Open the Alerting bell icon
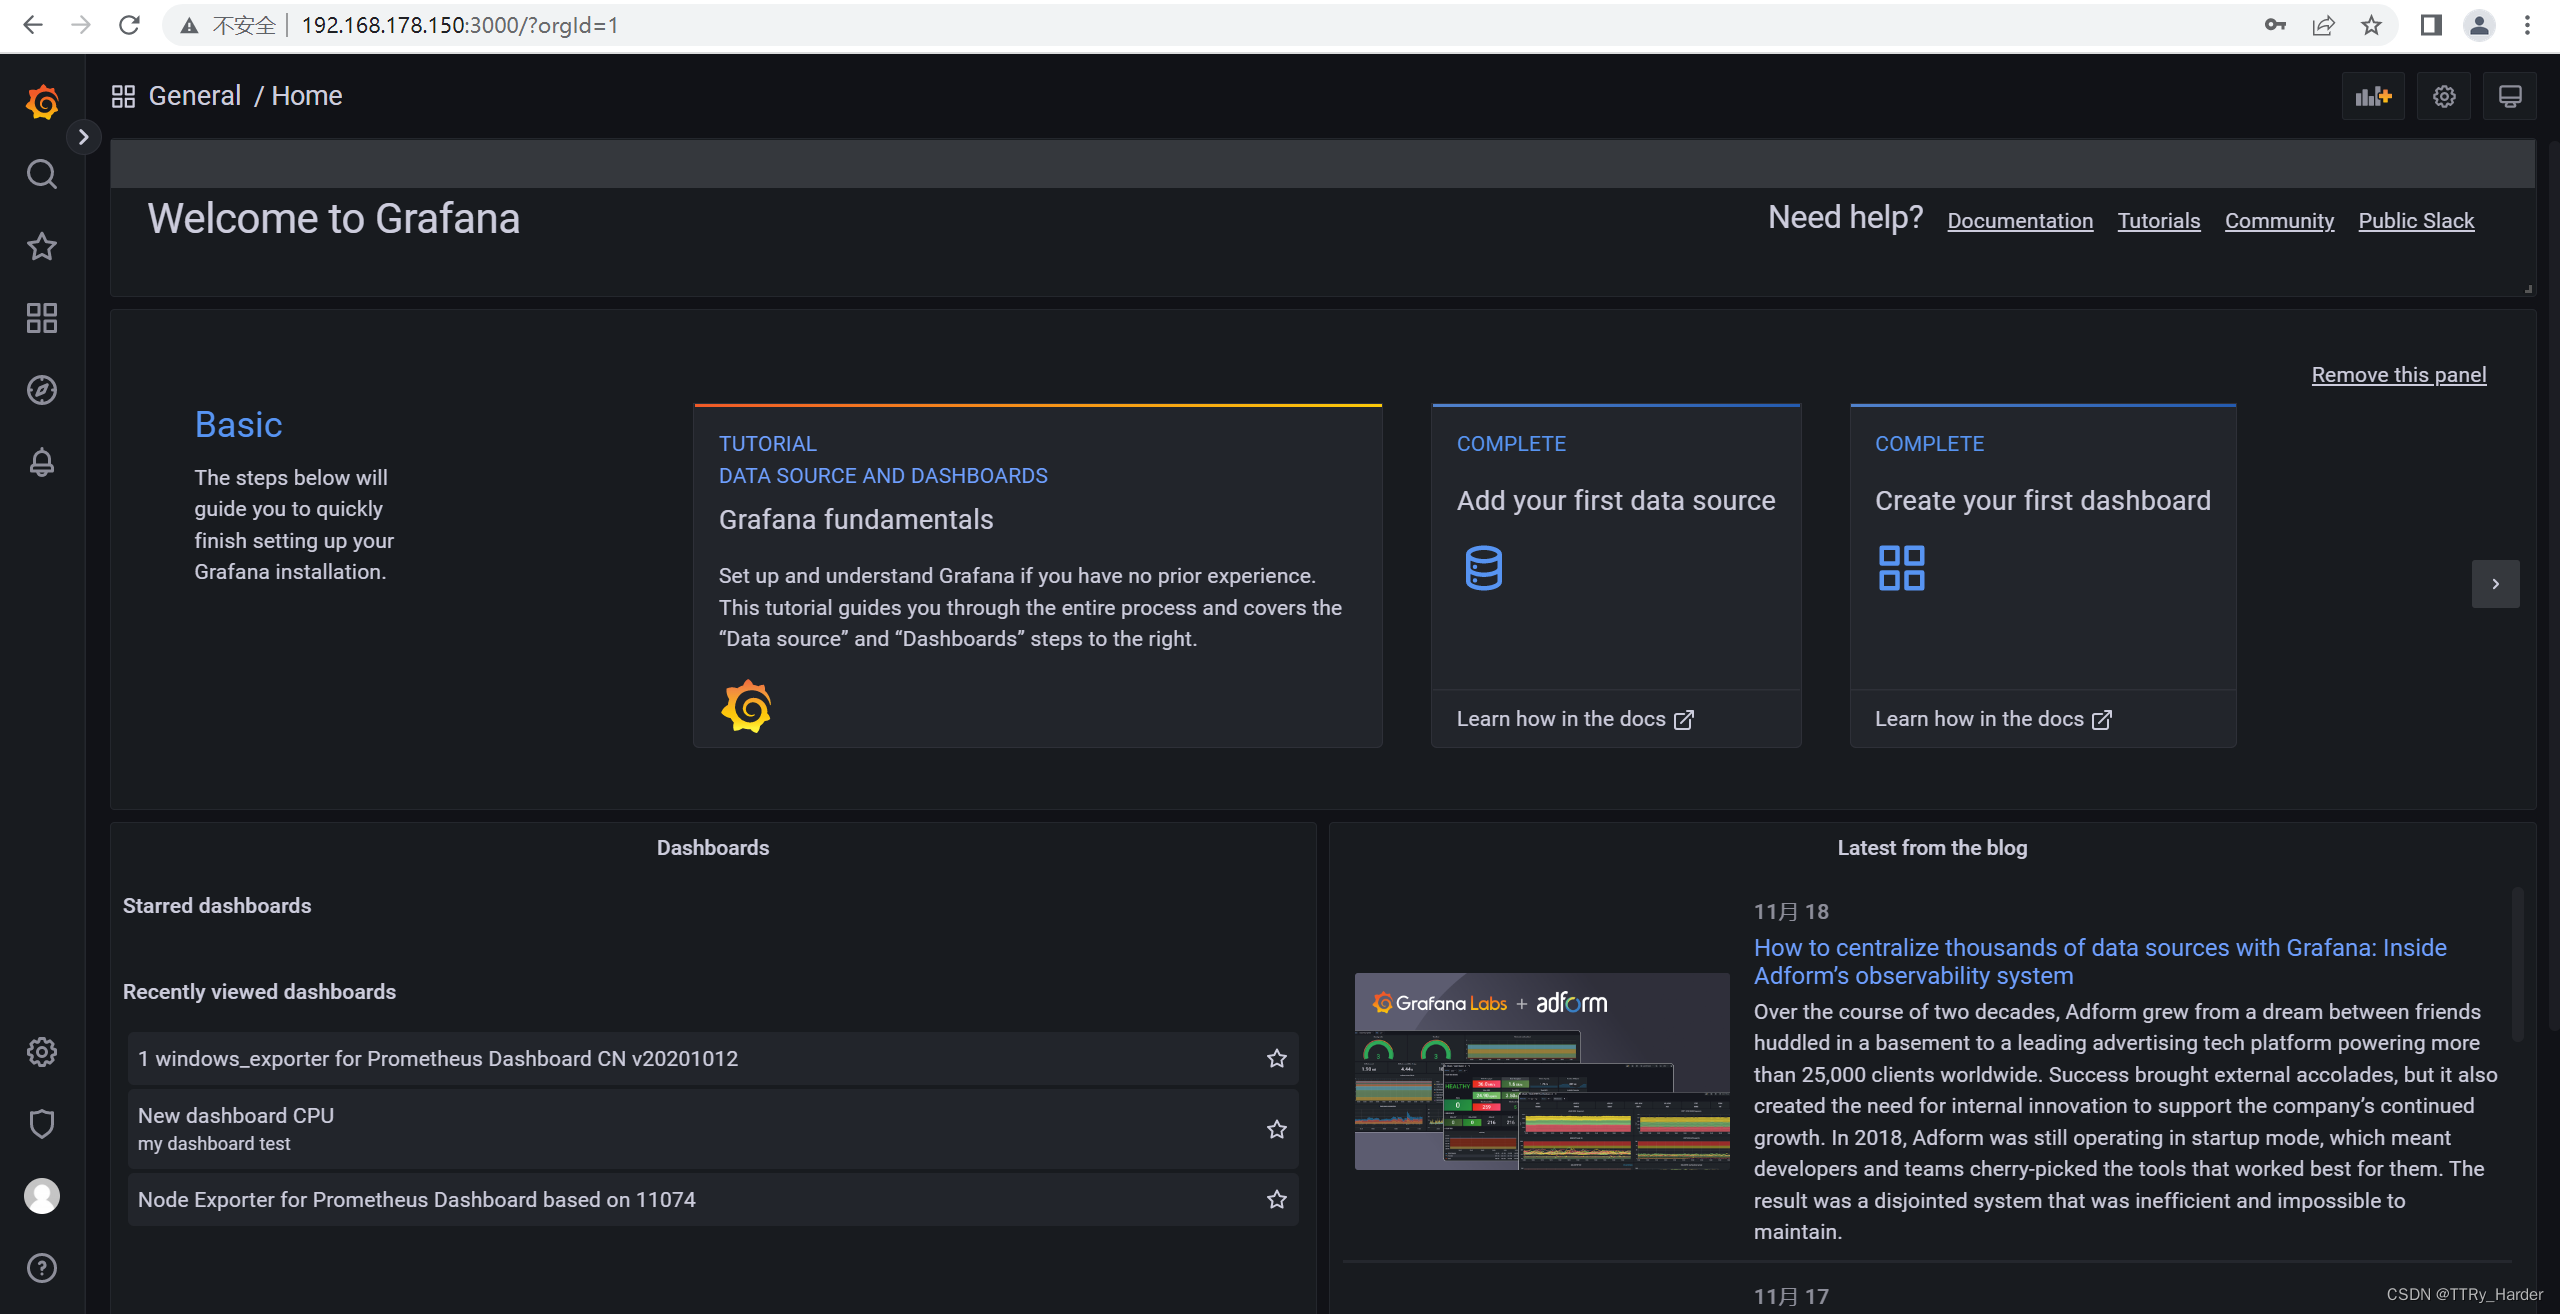This screenshot has height=1314, width=2560. click(x=42, y=462)
